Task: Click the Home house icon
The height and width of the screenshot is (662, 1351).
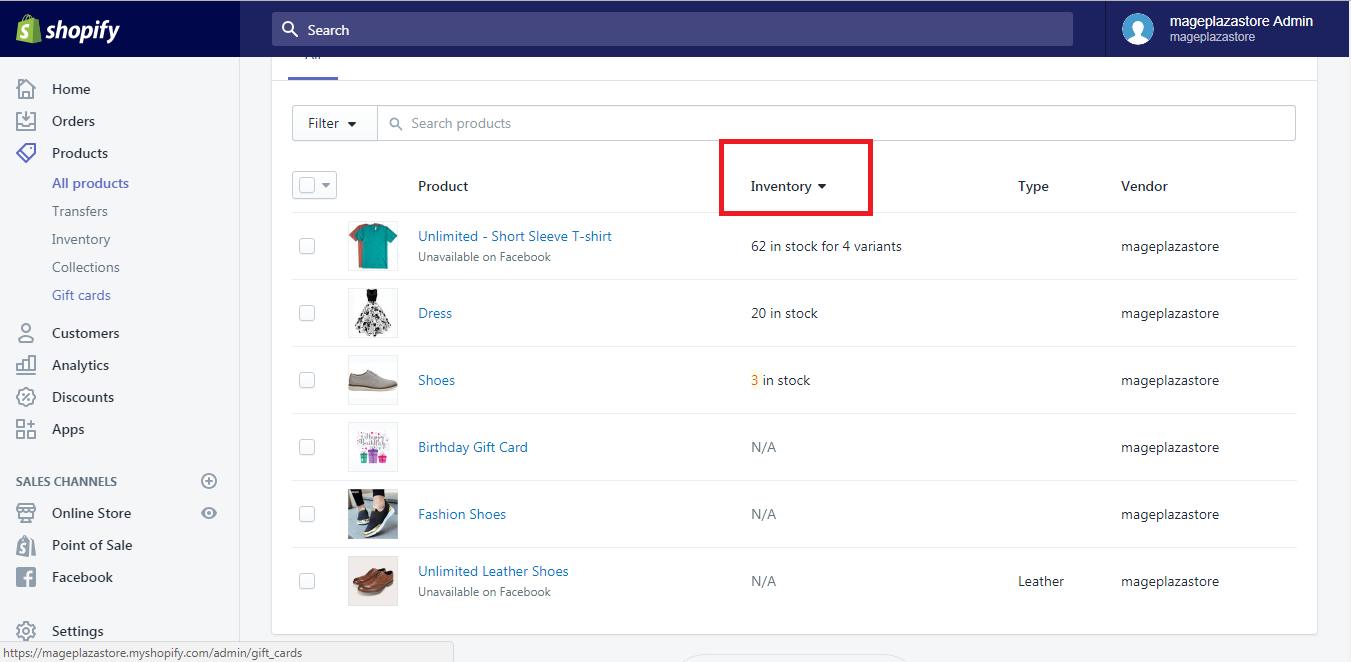Action: click(26, 89)
